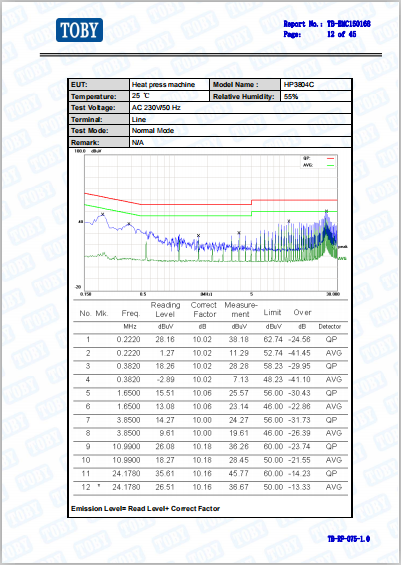
Task: Click over value -23.74
Action: pyautogui.click(x=299, y=446)
